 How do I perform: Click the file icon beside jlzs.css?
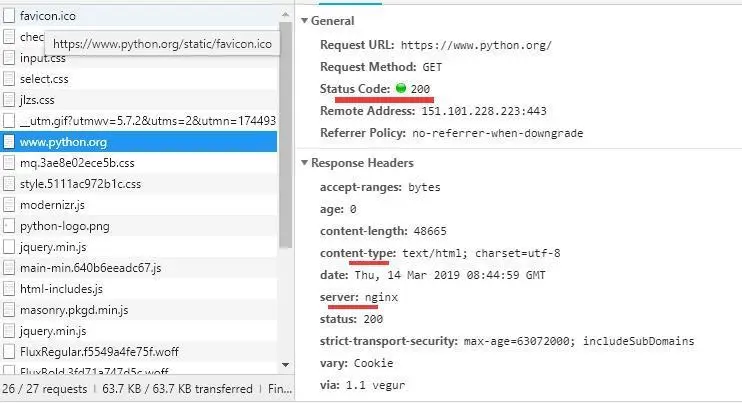pos(9,100)
